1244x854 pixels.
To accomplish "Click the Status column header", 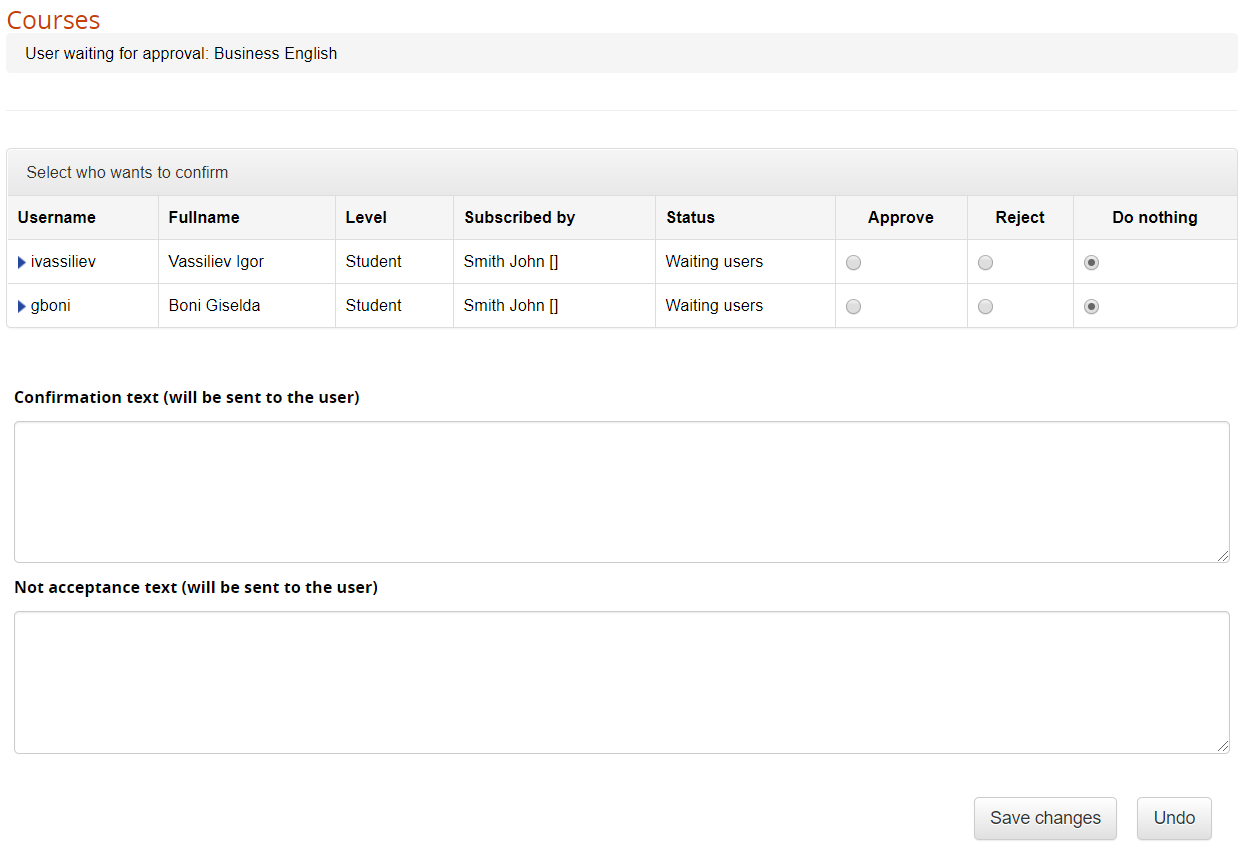I will point(691,217).
